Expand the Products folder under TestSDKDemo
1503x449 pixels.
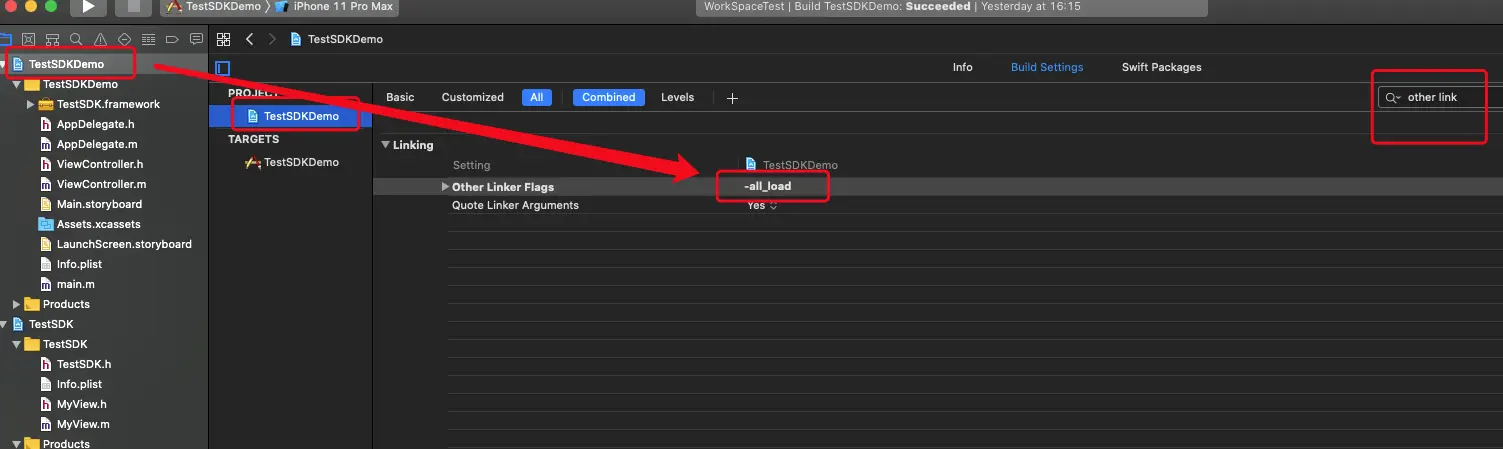17,304
